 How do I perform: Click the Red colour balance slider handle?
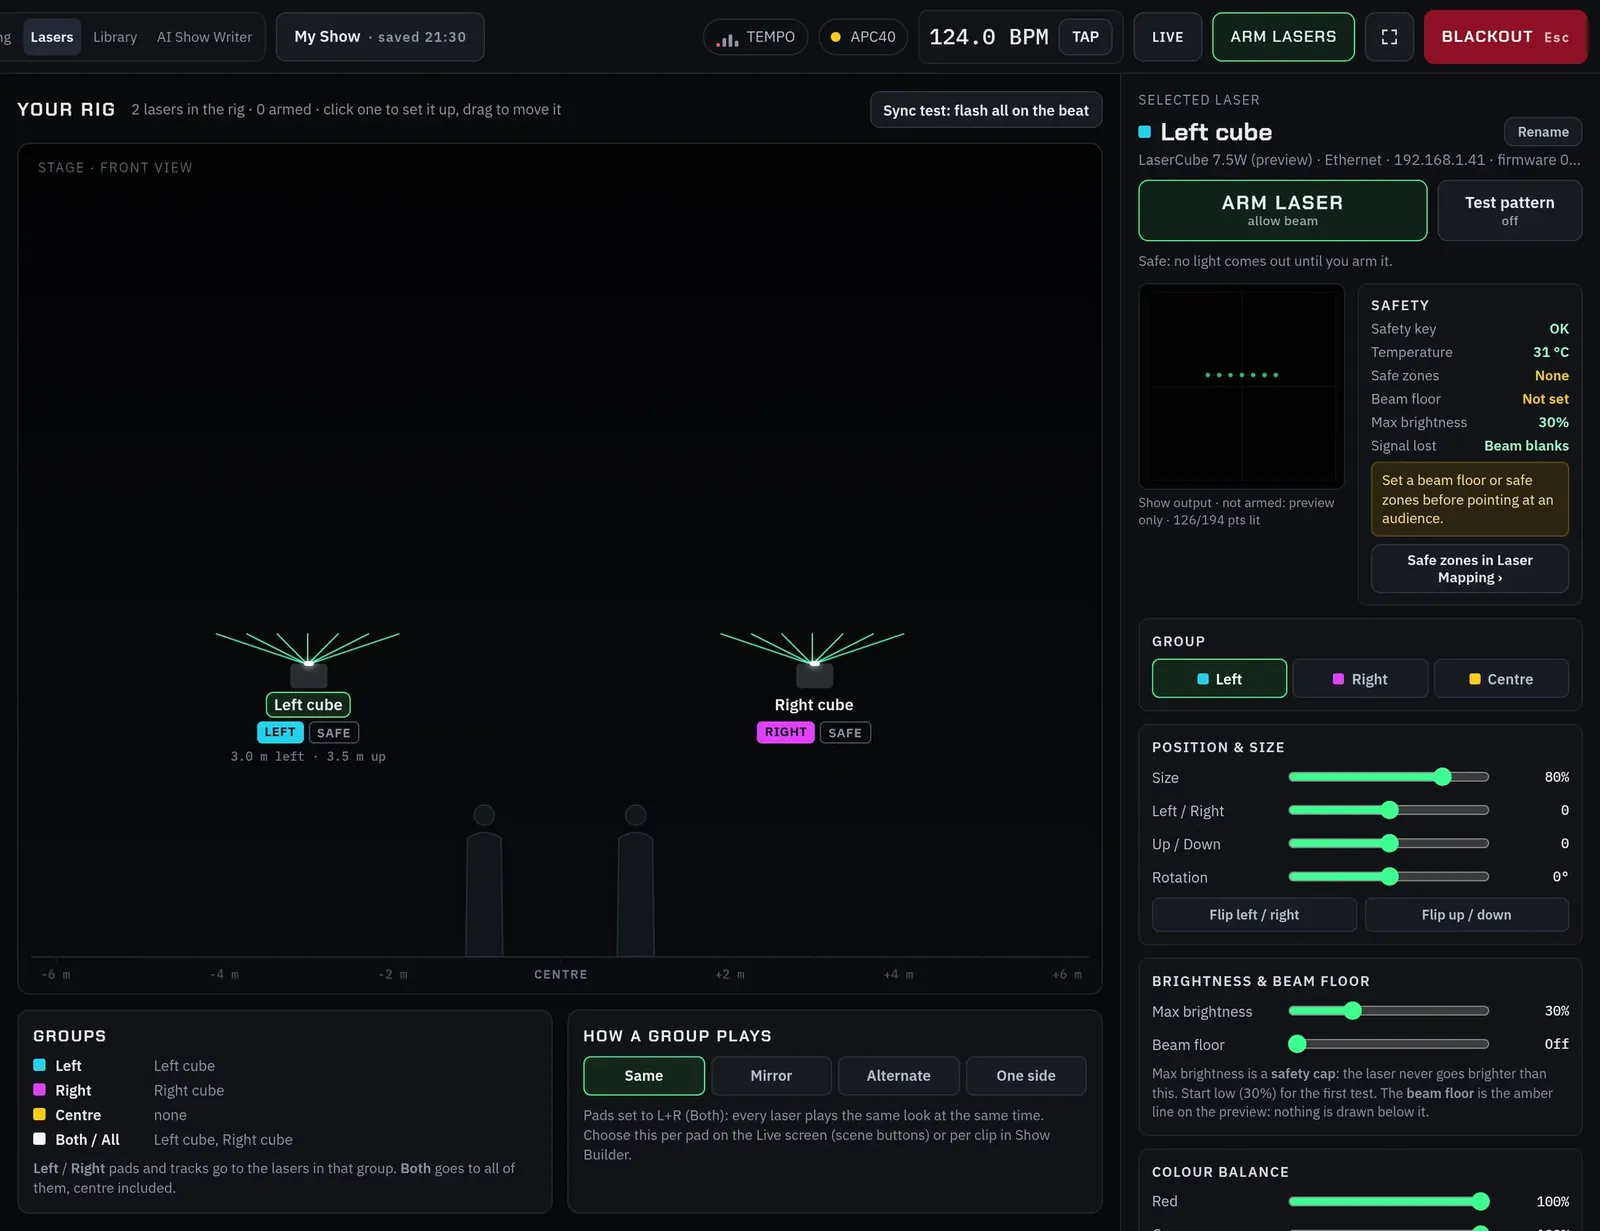[1481, 1201]
